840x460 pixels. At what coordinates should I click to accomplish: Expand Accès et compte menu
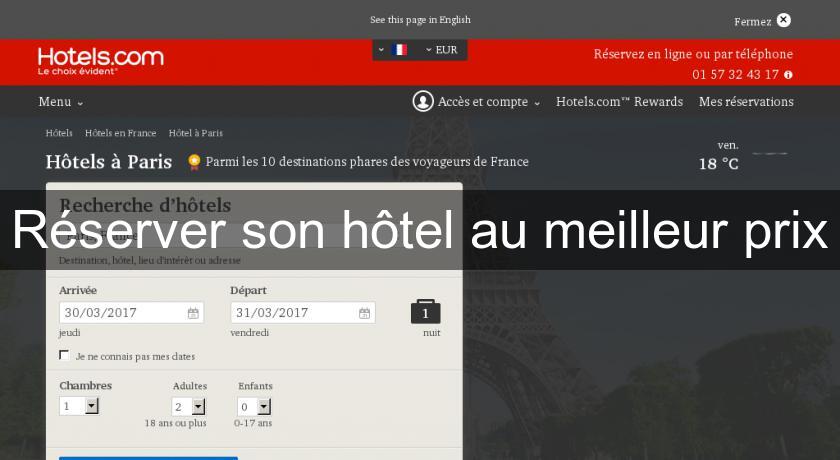pyautogui.click(x=489, y=102)
